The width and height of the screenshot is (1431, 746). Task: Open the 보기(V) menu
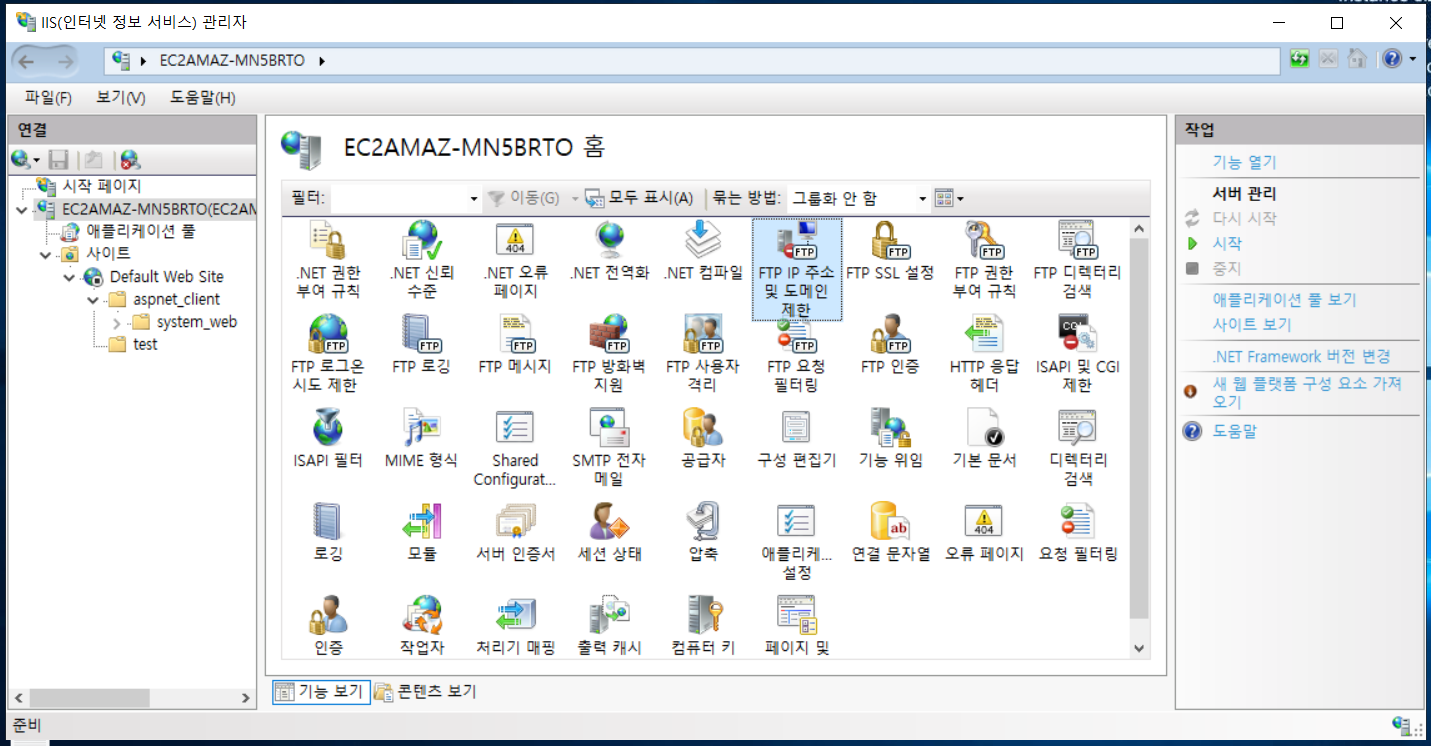(121, 97)
